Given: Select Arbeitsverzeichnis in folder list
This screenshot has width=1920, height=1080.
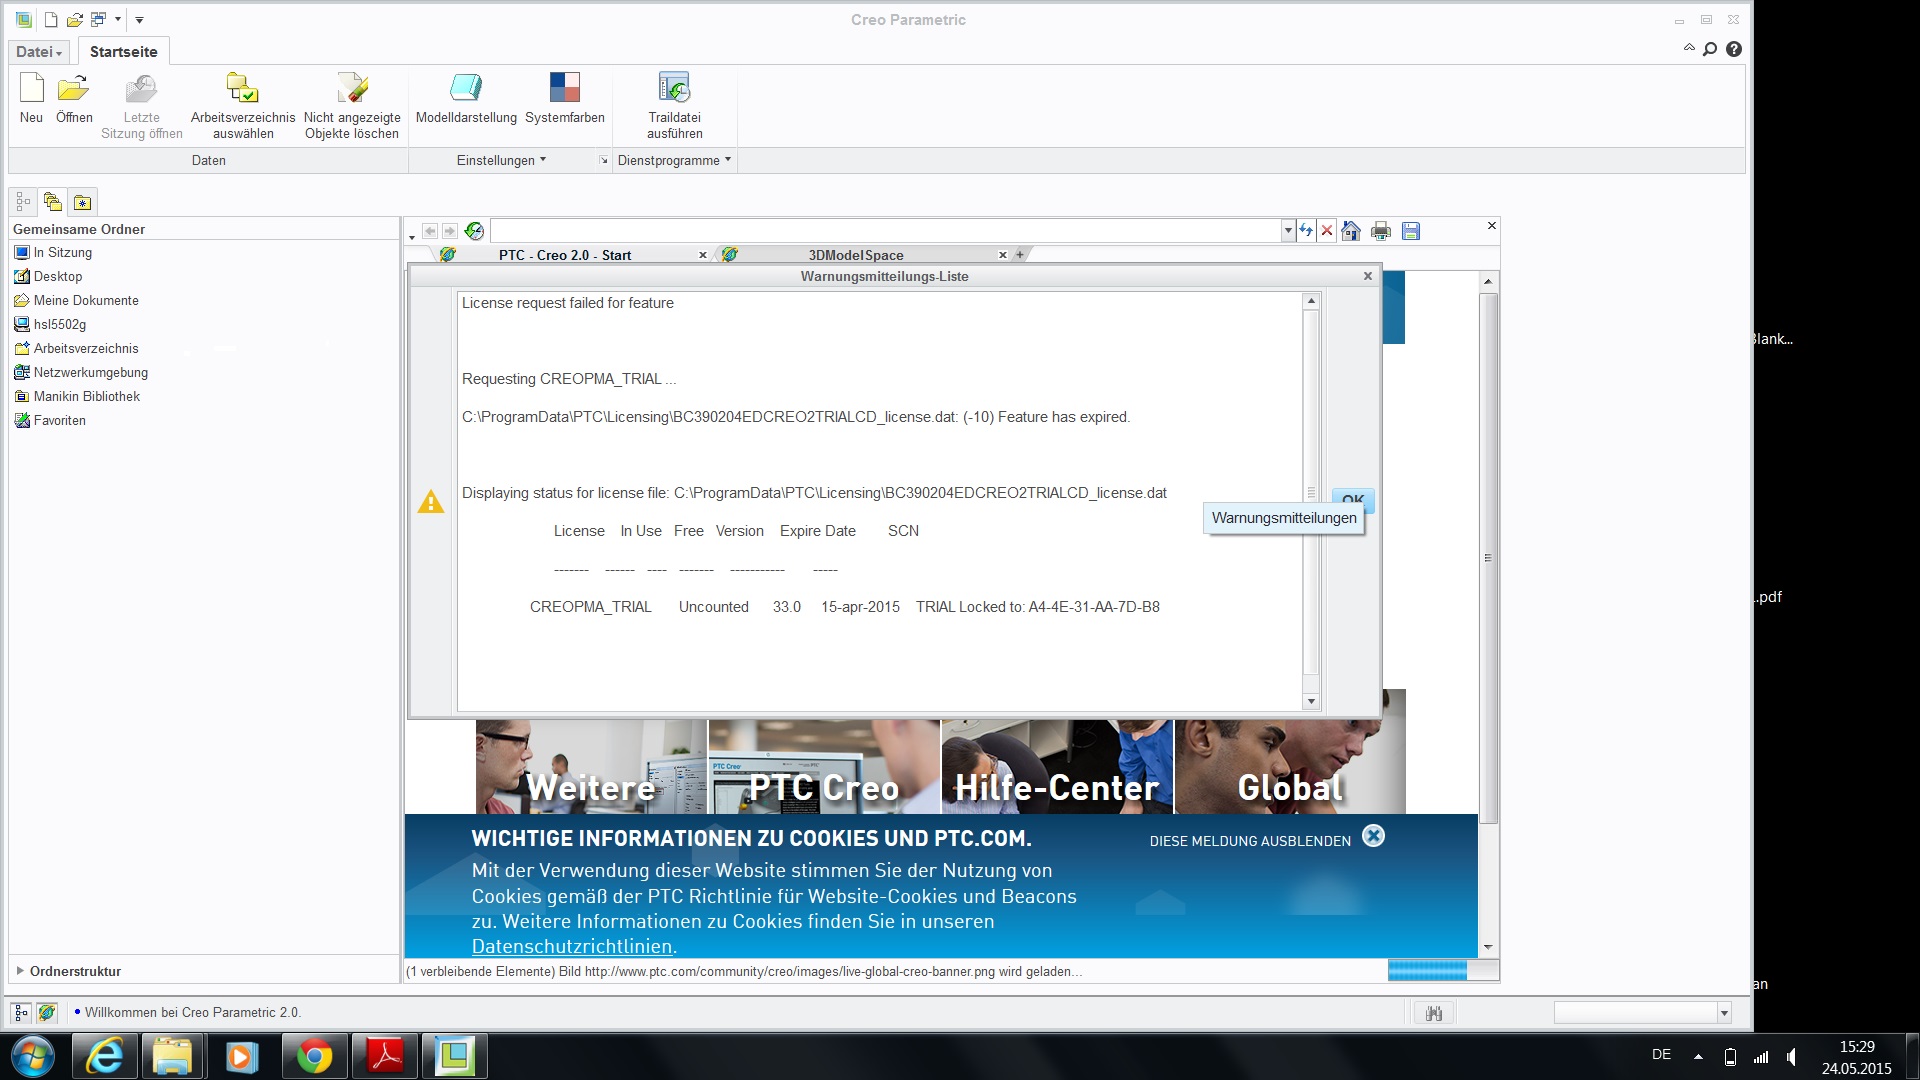Looking at the screenshot, I should (x=76, y=349).
